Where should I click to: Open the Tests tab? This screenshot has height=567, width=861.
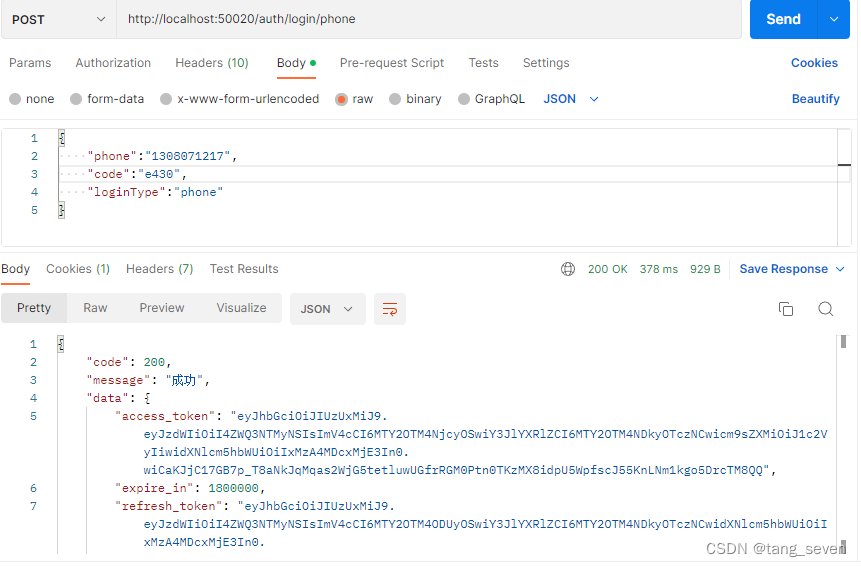pos(483,63)
